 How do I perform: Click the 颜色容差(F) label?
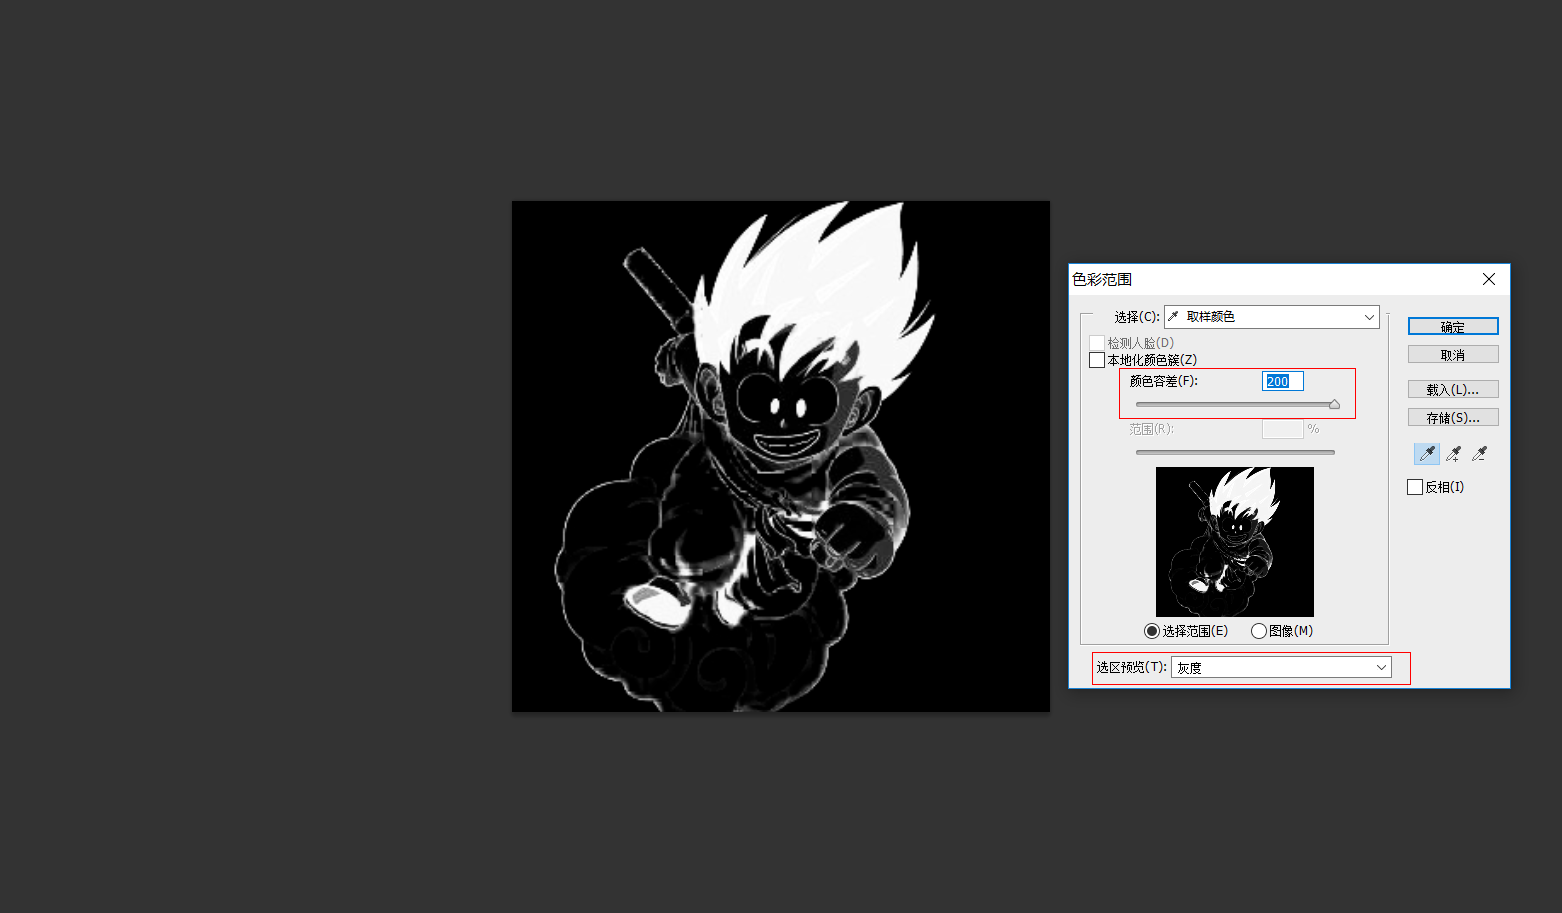tap(1164, 381)
